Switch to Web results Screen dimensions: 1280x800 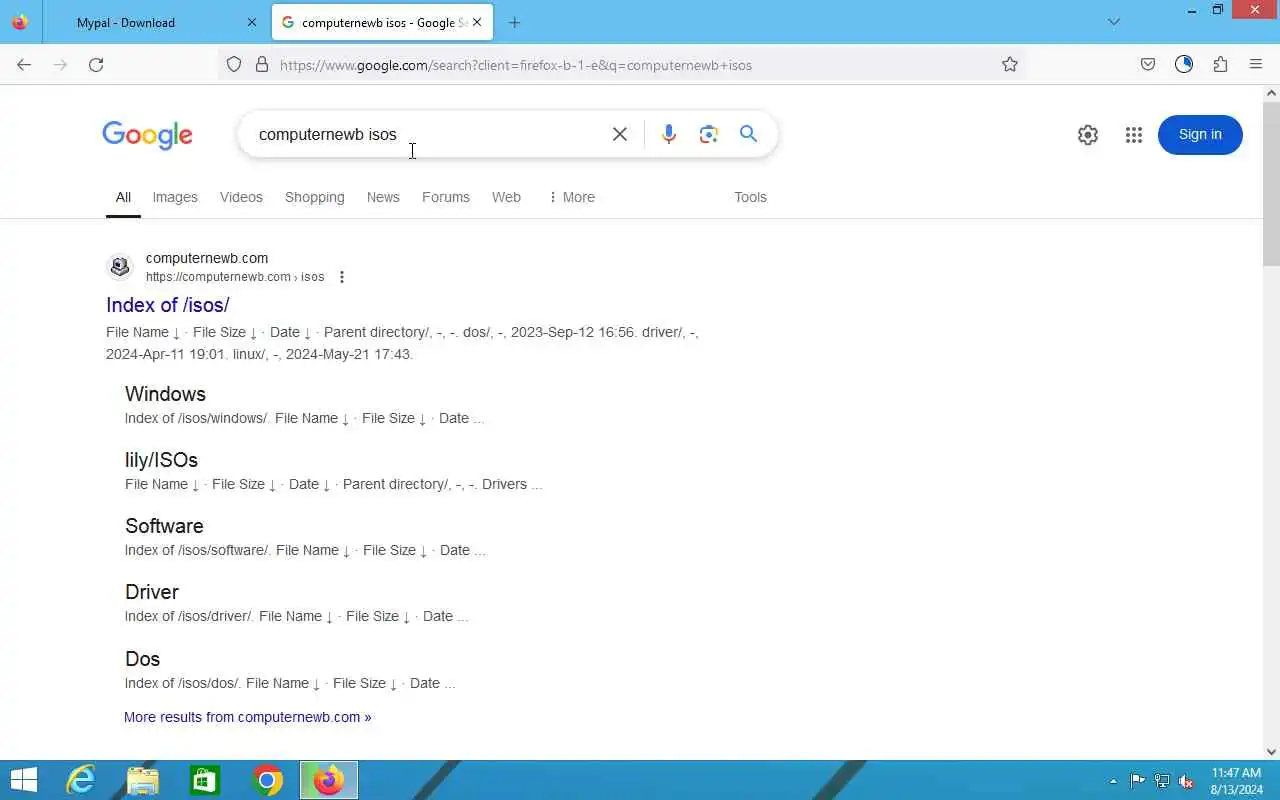(506, 197)
